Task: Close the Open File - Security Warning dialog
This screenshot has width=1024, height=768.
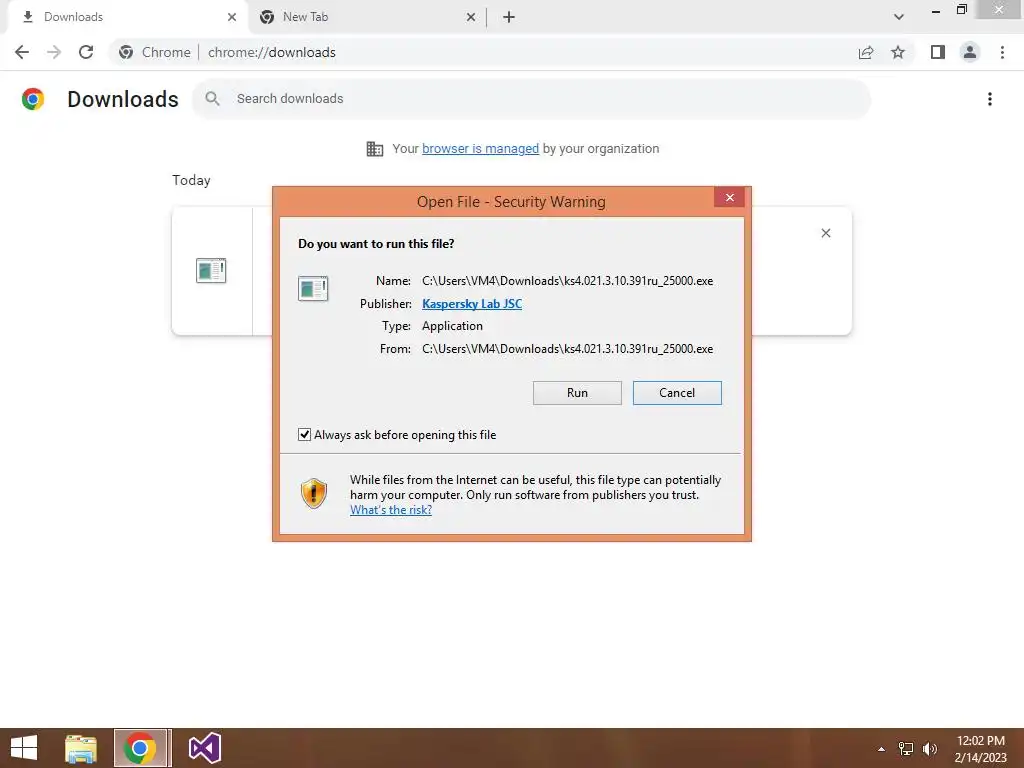Action: tap(729, 197)
